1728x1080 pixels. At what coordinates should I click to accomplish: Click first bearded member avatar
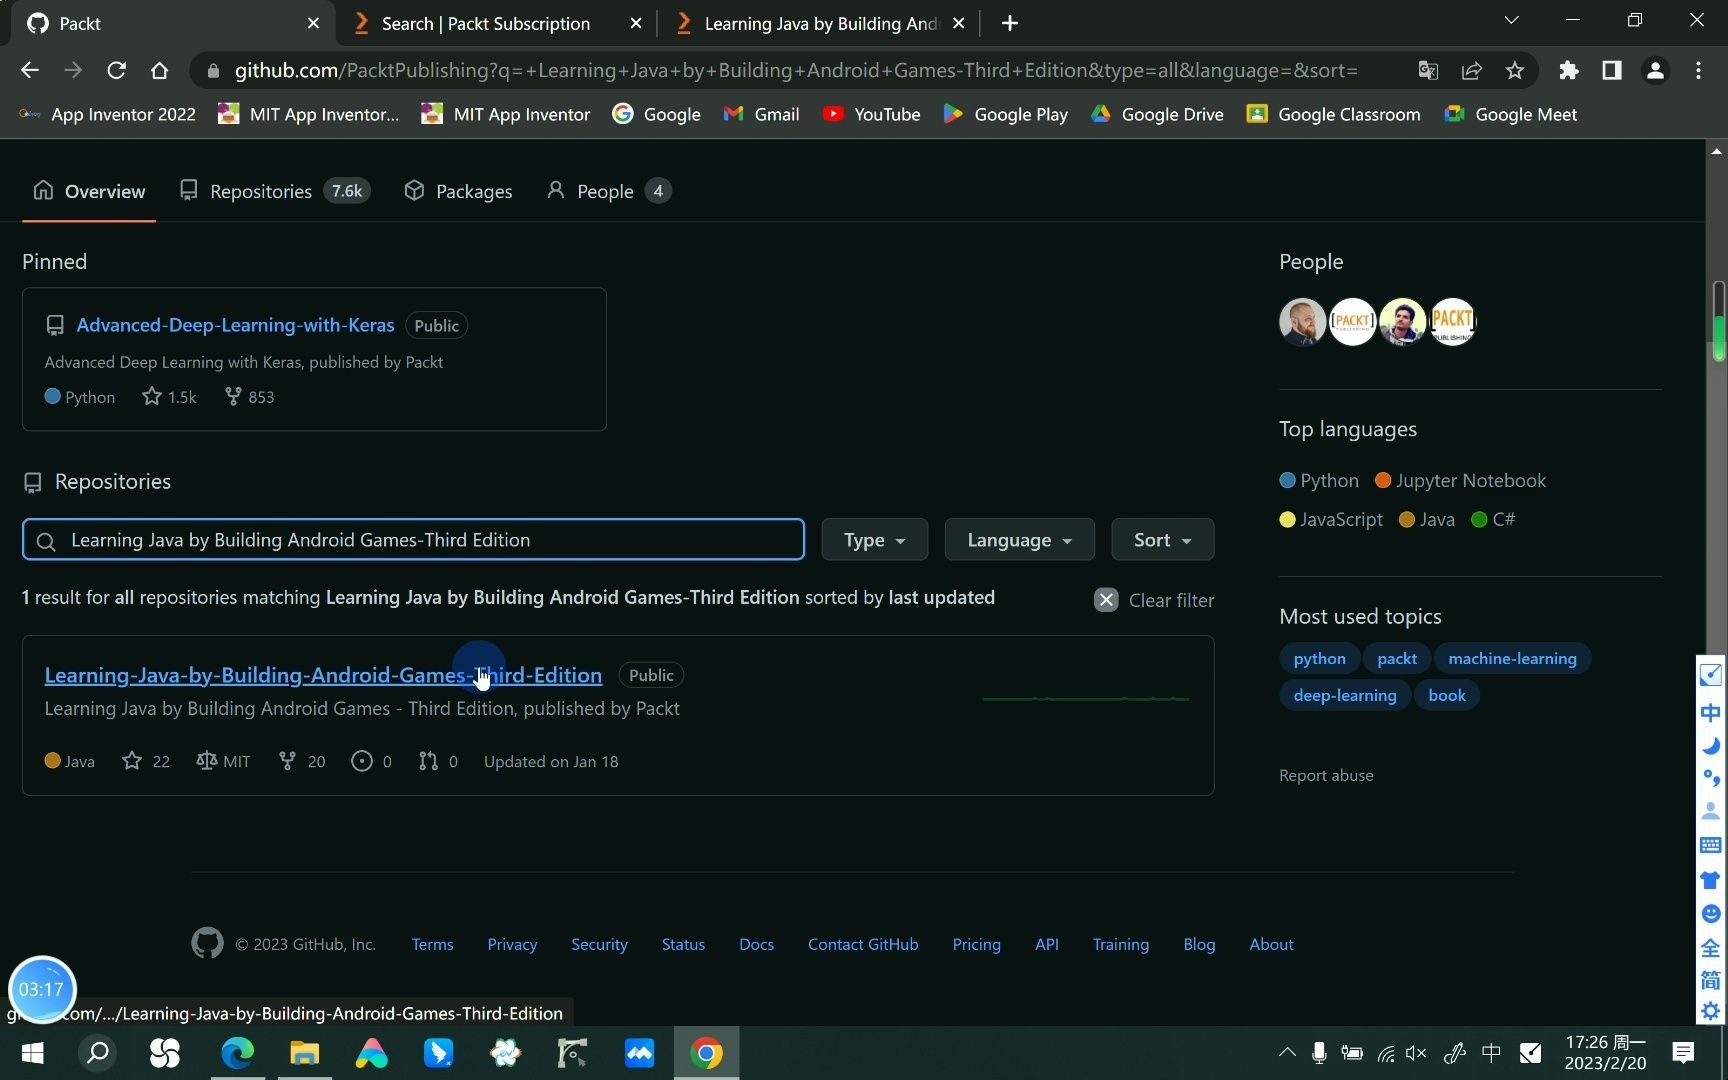point(1302,322)
